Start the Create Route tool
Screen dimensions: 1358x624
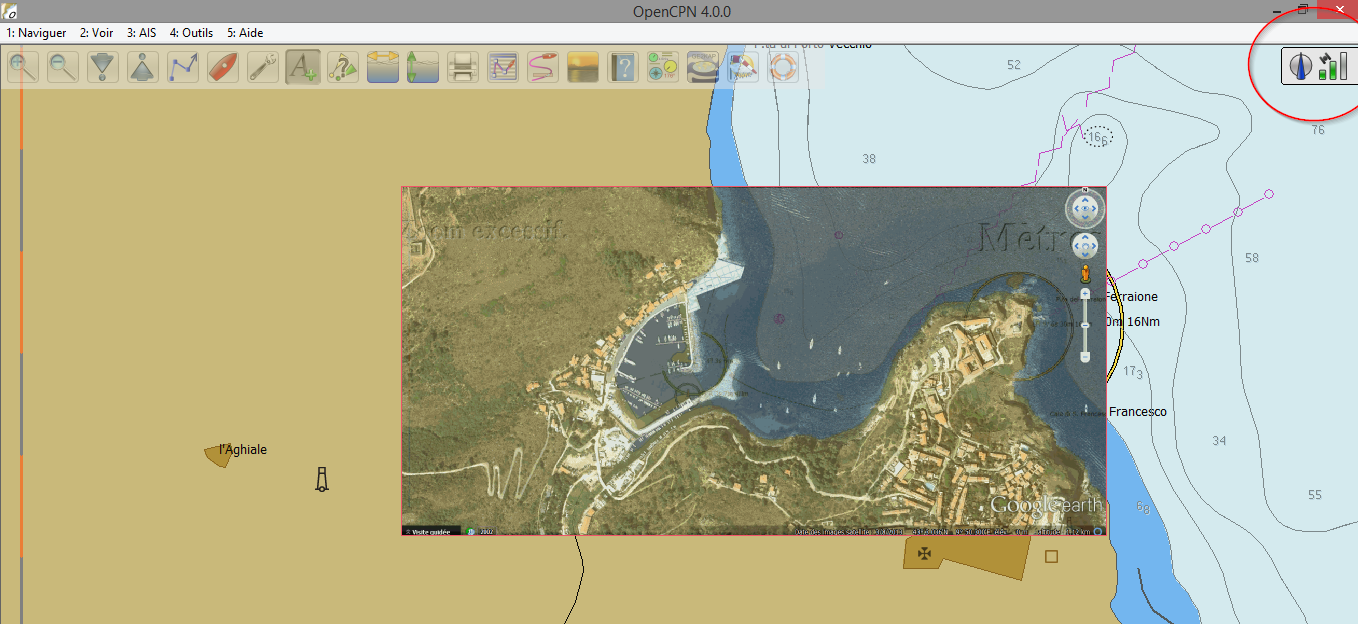click(183, 68)
